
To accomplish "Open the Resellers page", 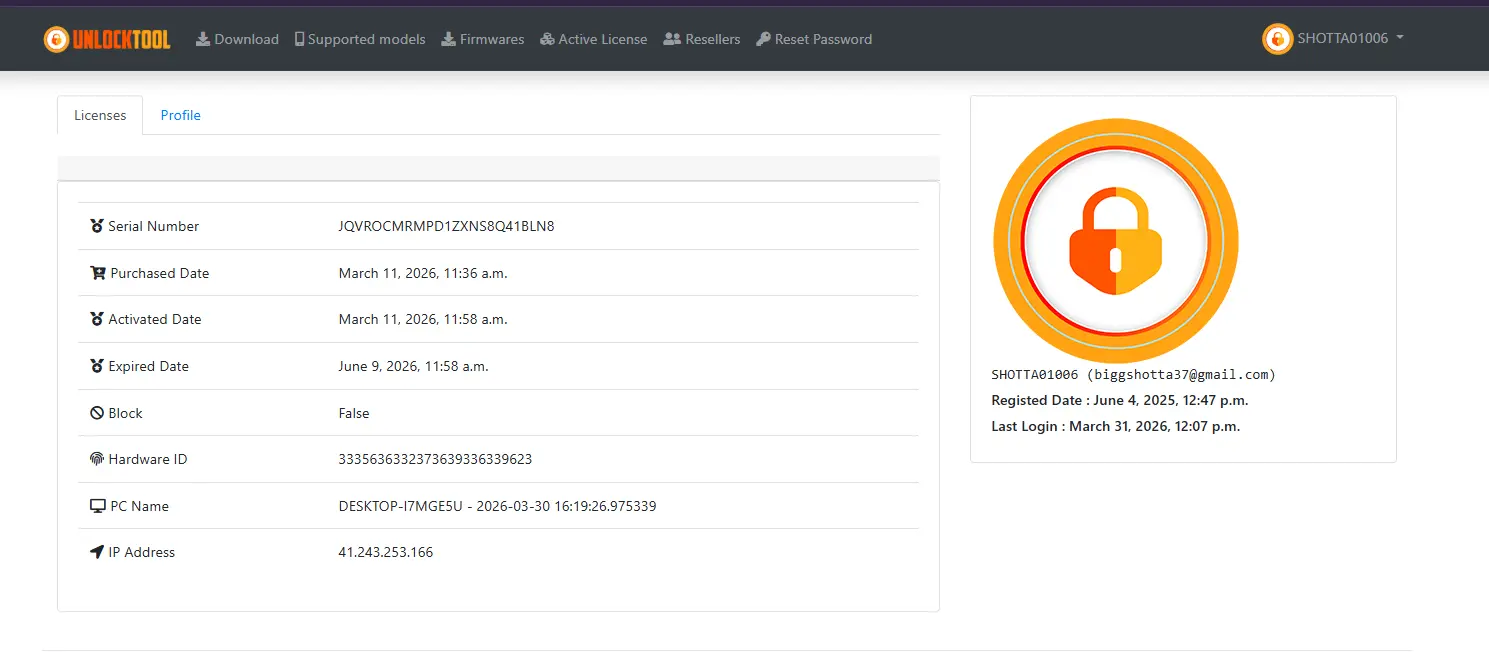I will [702, 39].
